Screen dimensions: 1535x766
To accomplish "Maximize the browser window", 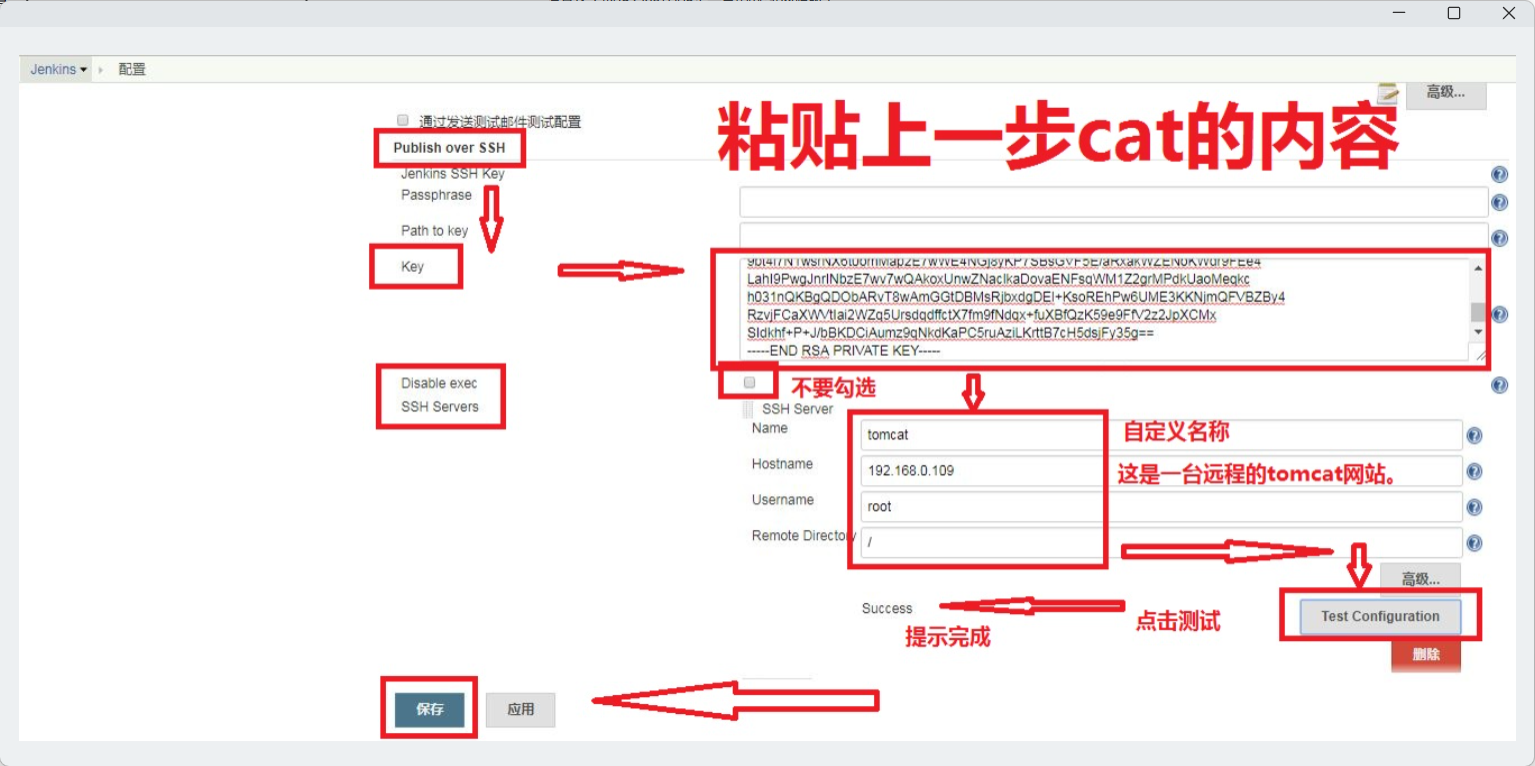I will tap(1454, 13).
